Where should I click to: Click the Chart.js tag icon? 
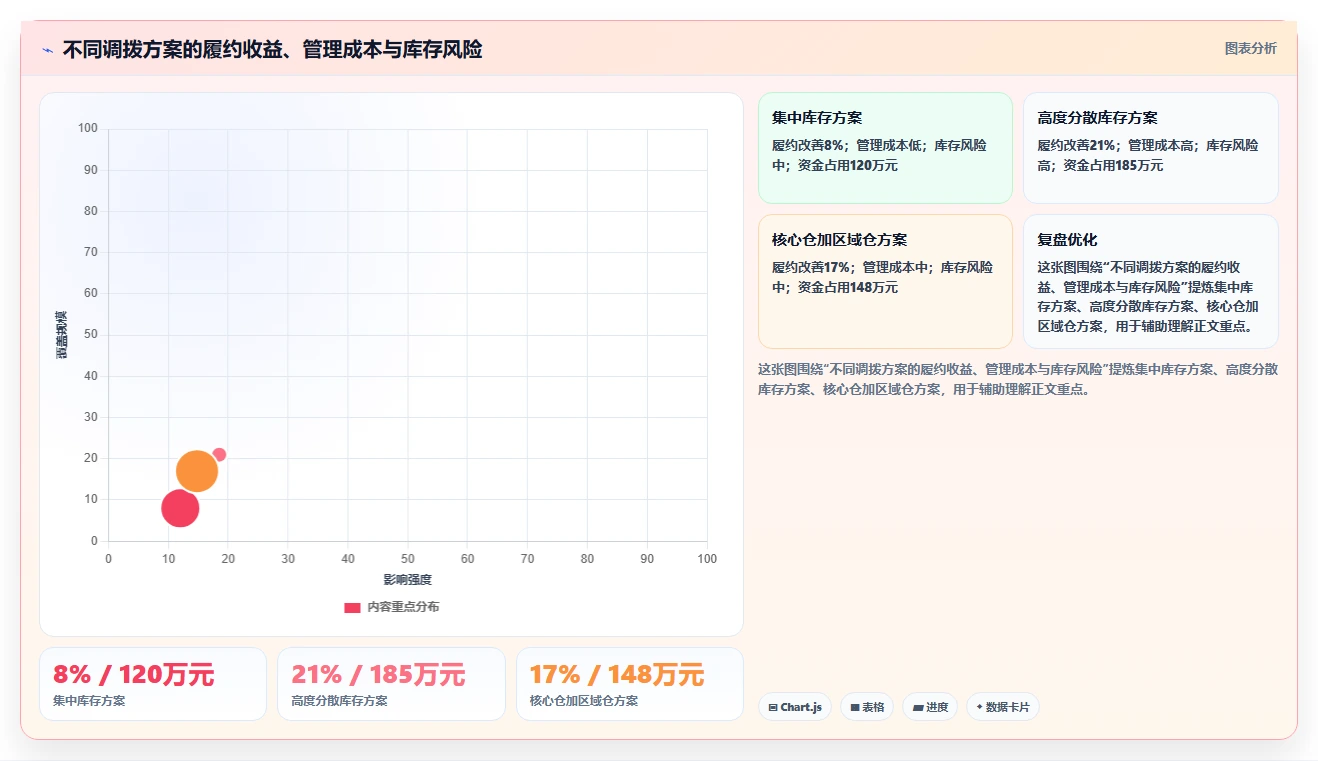773,708
